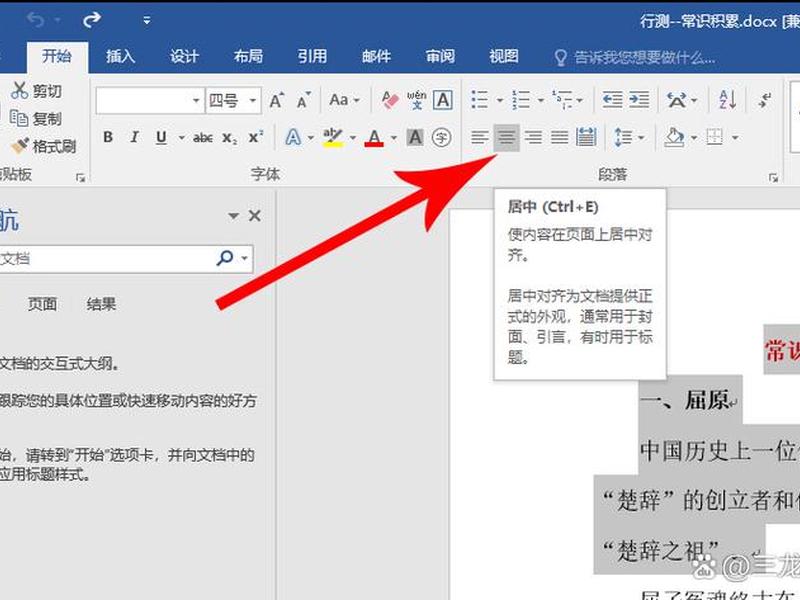Image resolution: width=800 pixels, height=600 pixels.
Task: Click the Center alignment icon
Action: [507, 137]
